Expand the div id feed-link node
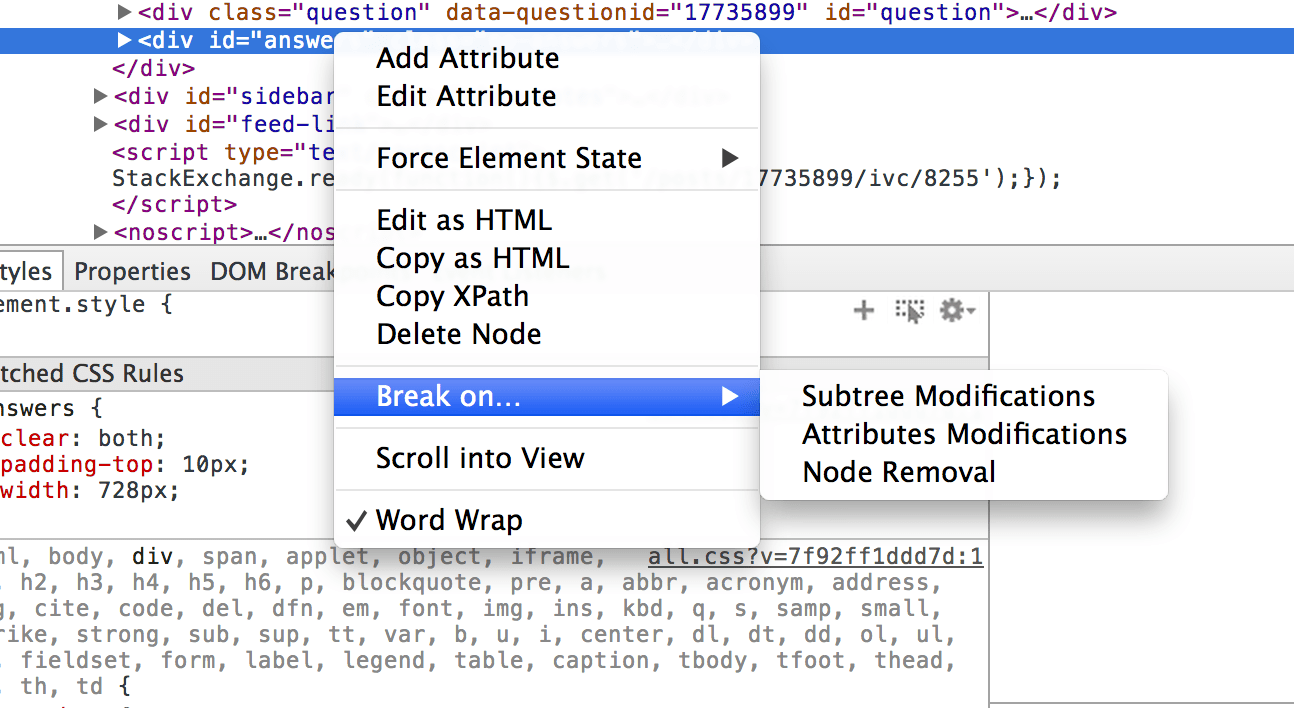This screenshot has height=708, width=1294. [x=100, y=124]
